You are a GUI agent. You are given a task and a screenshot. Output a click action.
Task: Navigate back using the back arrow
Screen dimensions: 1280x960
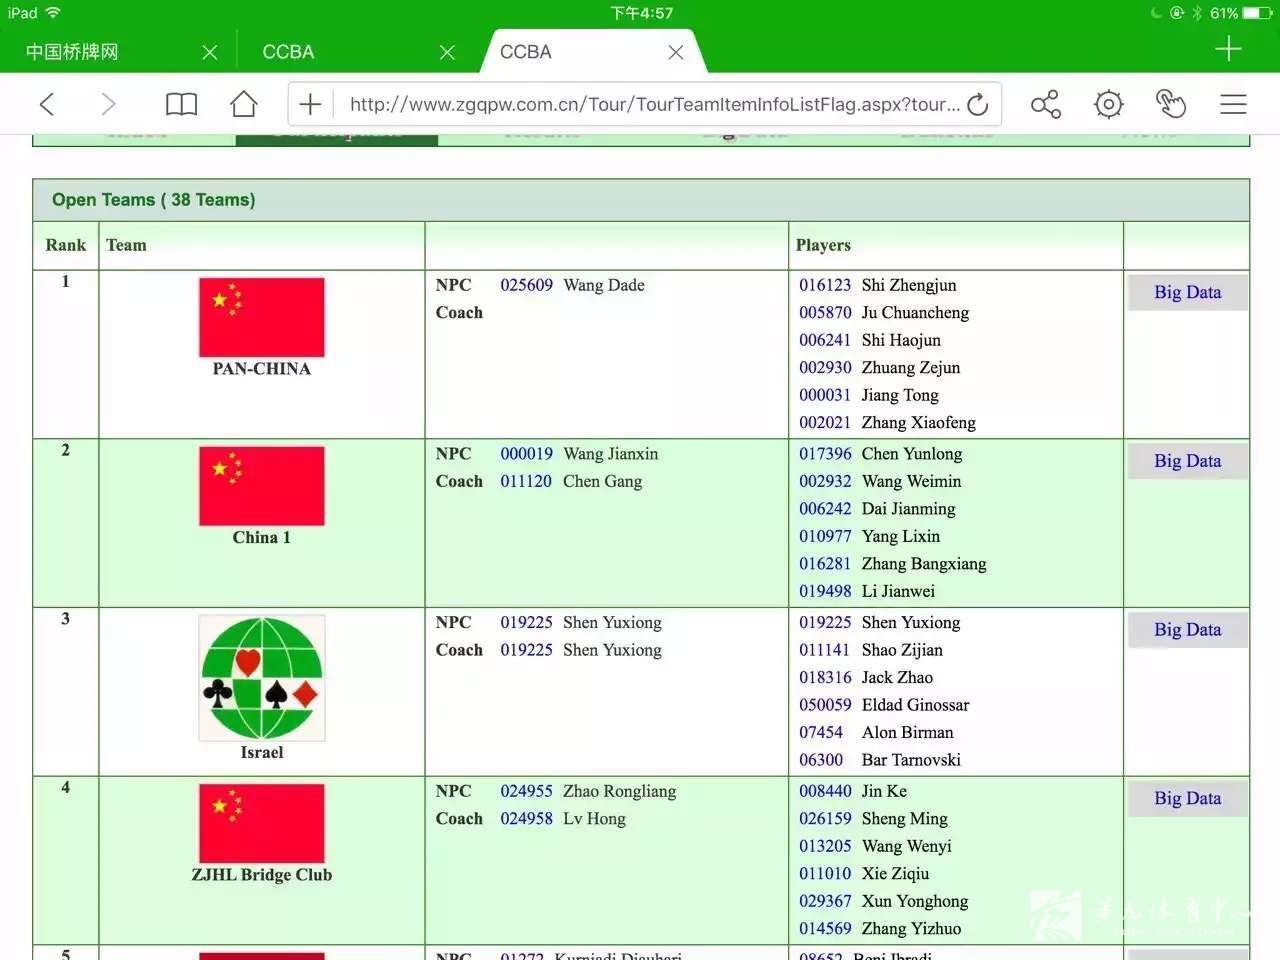pos(46,103)
